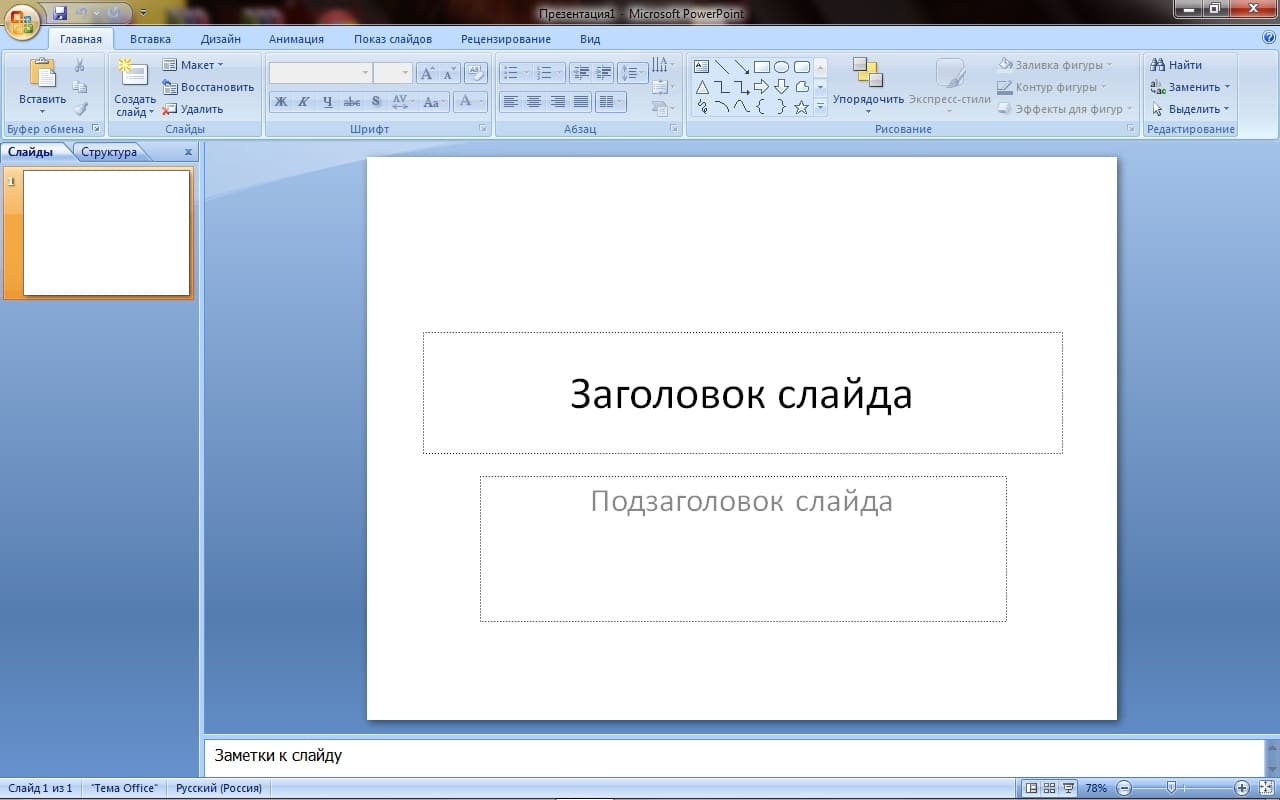Align text to the left
This screenshot has height=800, width=1280.
point(510,102)
